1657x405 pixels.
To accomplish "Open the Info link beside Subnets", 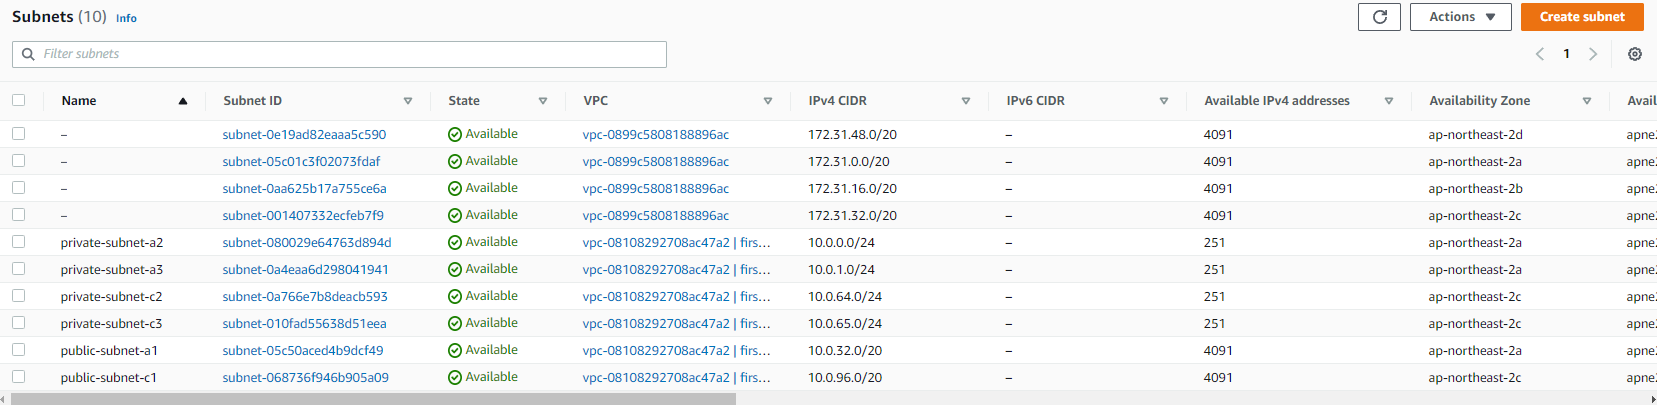I will pyautogui.click(x=126, y=18).
